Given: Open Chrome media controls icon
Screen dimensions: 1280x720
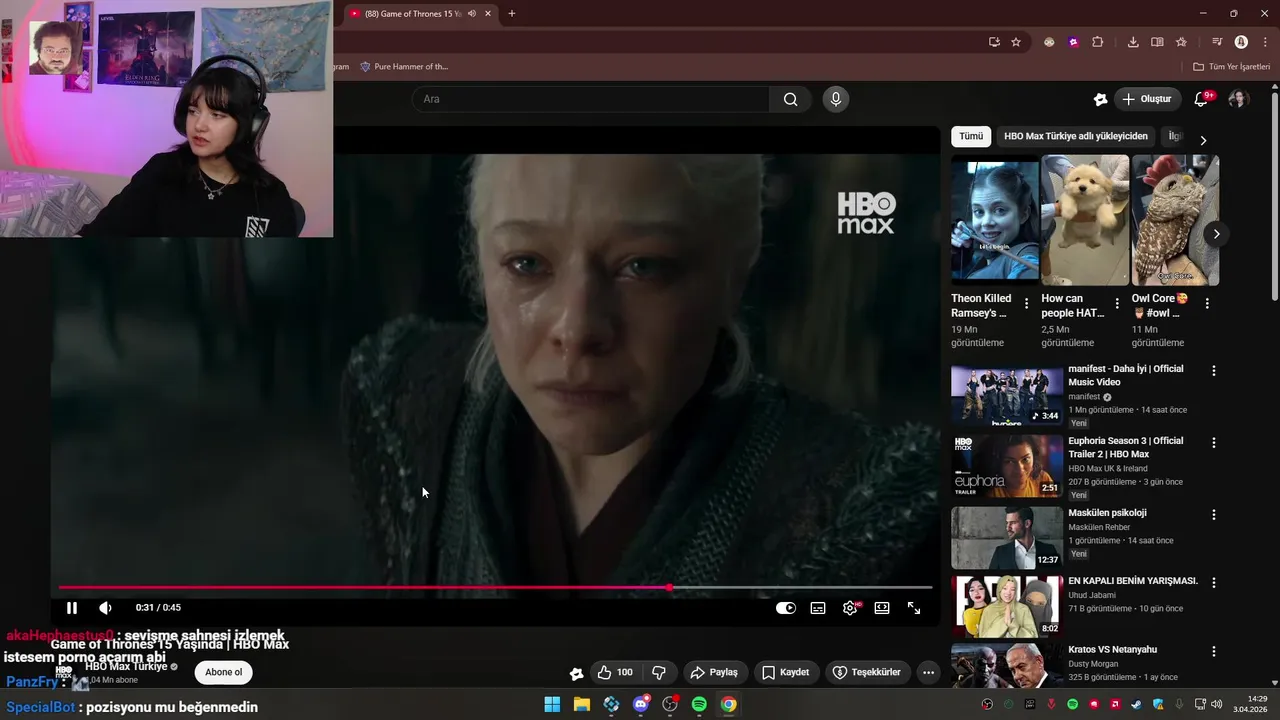Looking at the screenshot, I should click(x=1217, y=42).
